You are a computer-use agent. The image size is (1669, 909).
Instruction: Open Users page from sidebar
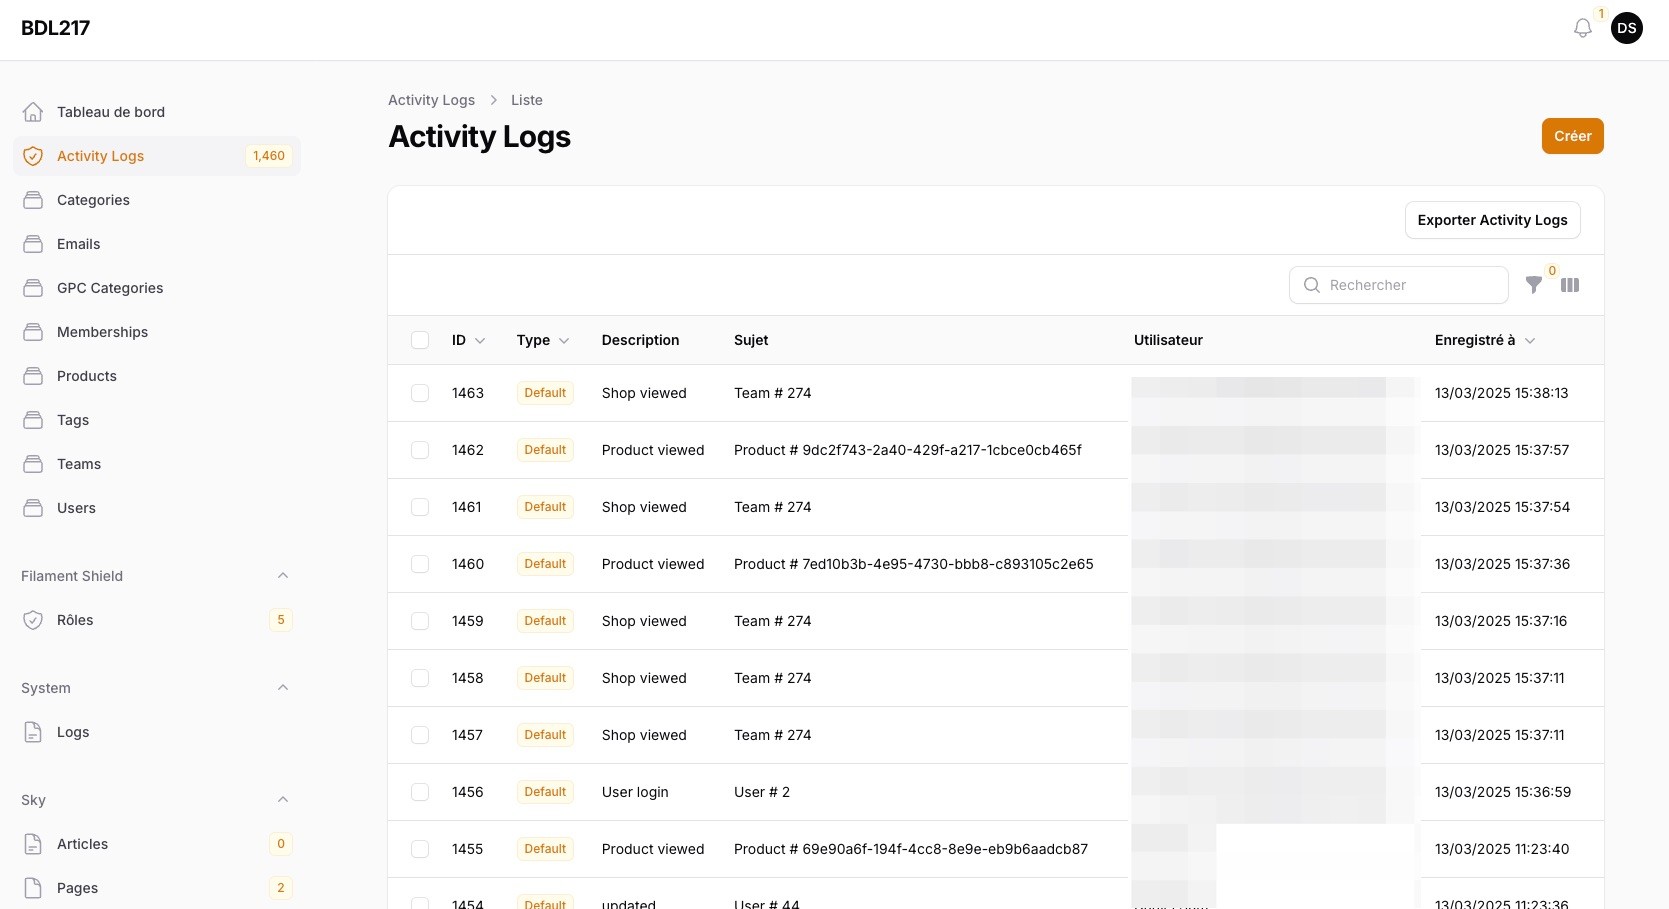[x=157, y=508]
